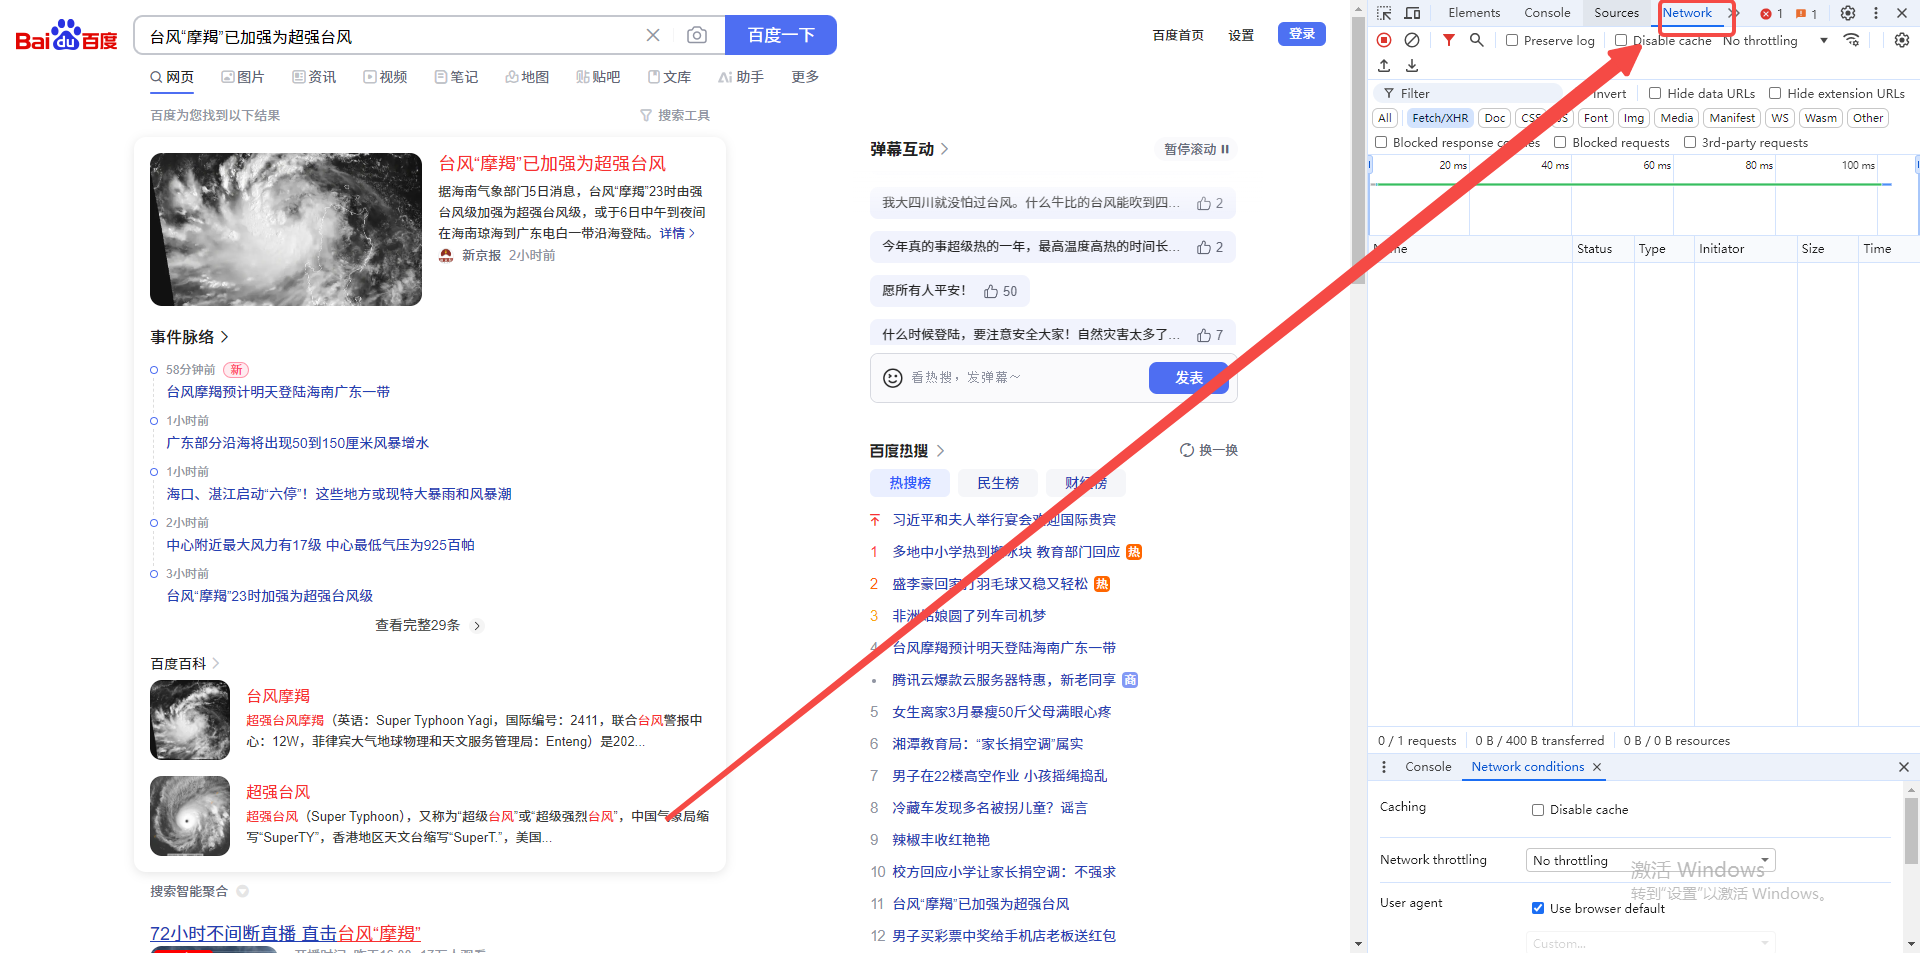Toggle the red network filter funnel icon
Viewport: 1920px width, 953px height.
coord(1448,40)
